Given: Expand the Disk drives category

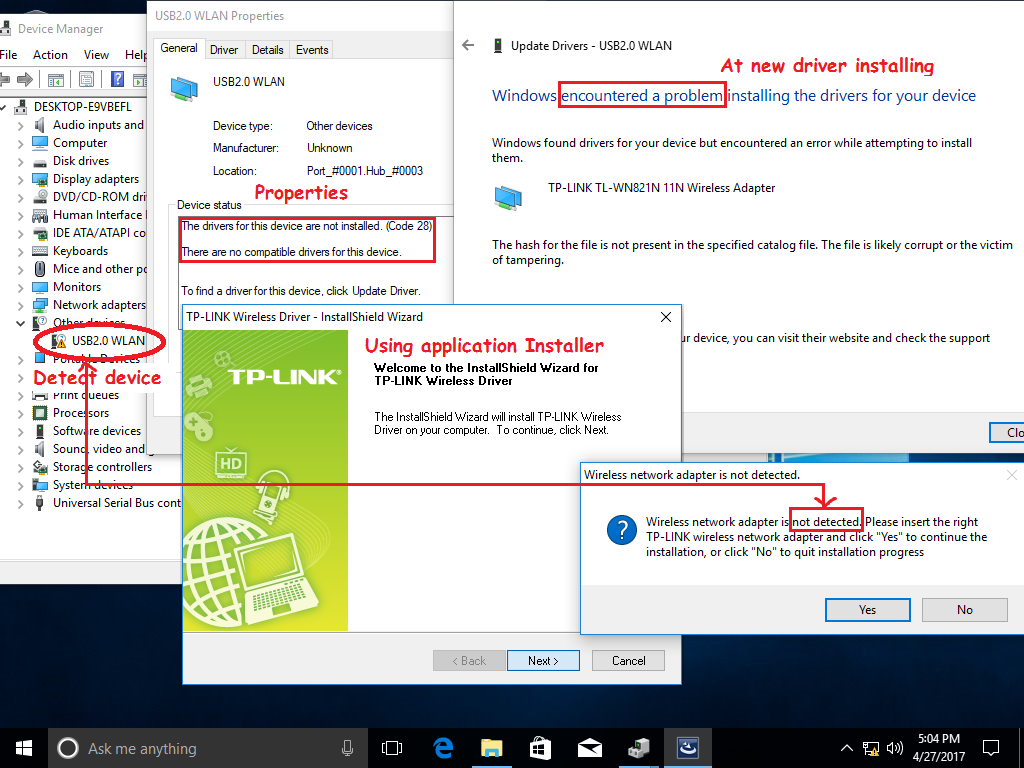Looking at the screenshot, I should (20, 161).
